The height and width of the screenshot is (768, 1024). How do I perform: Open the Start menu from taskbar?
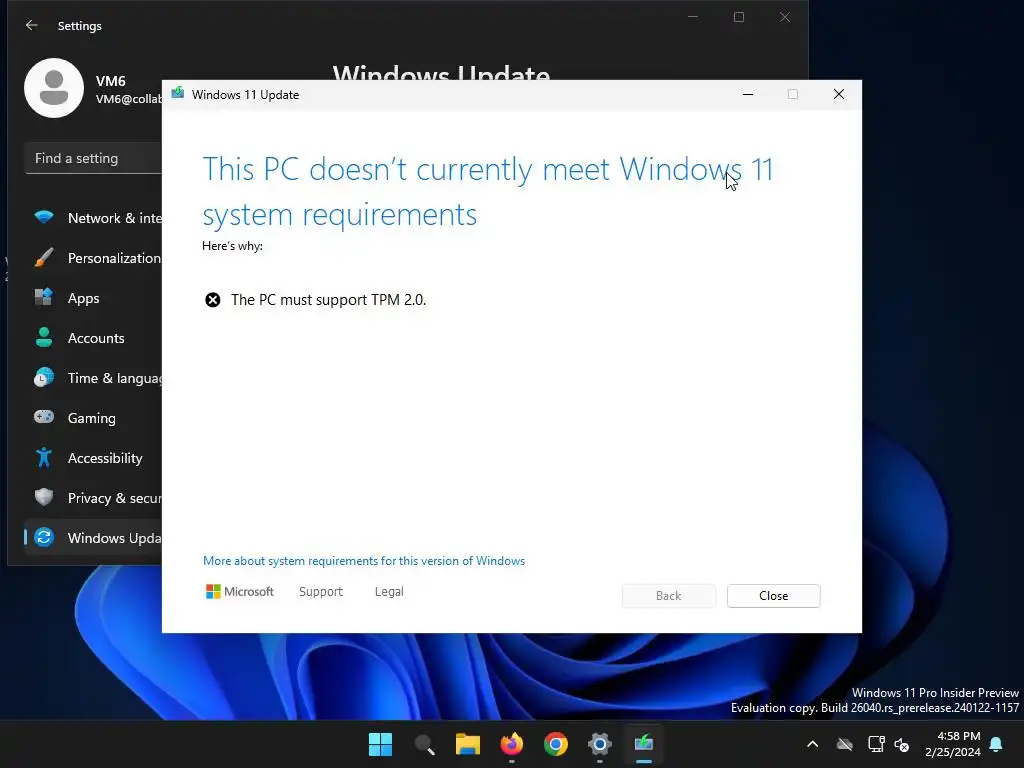380,744
